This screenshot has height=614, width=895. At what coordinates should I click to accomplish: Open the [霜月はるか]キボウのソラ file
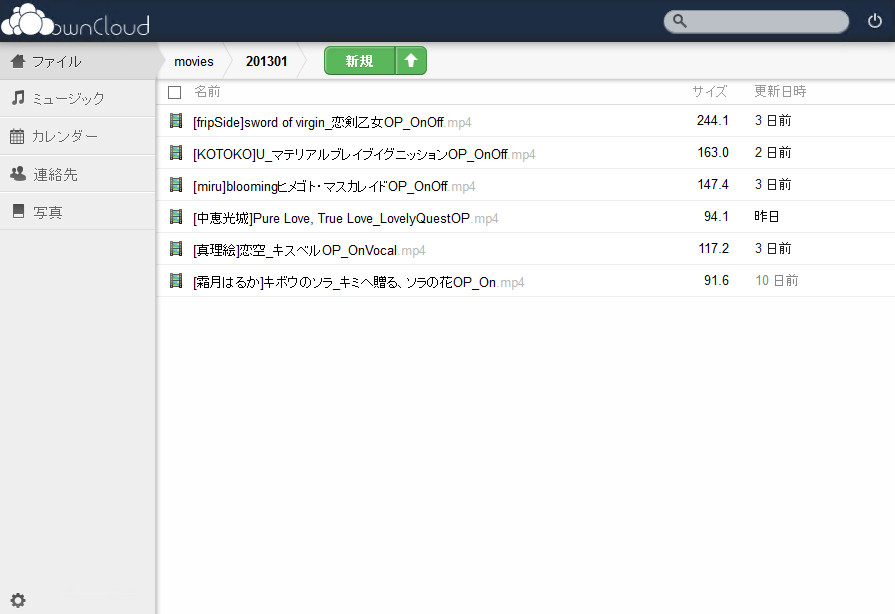click(x=358, y=282)
